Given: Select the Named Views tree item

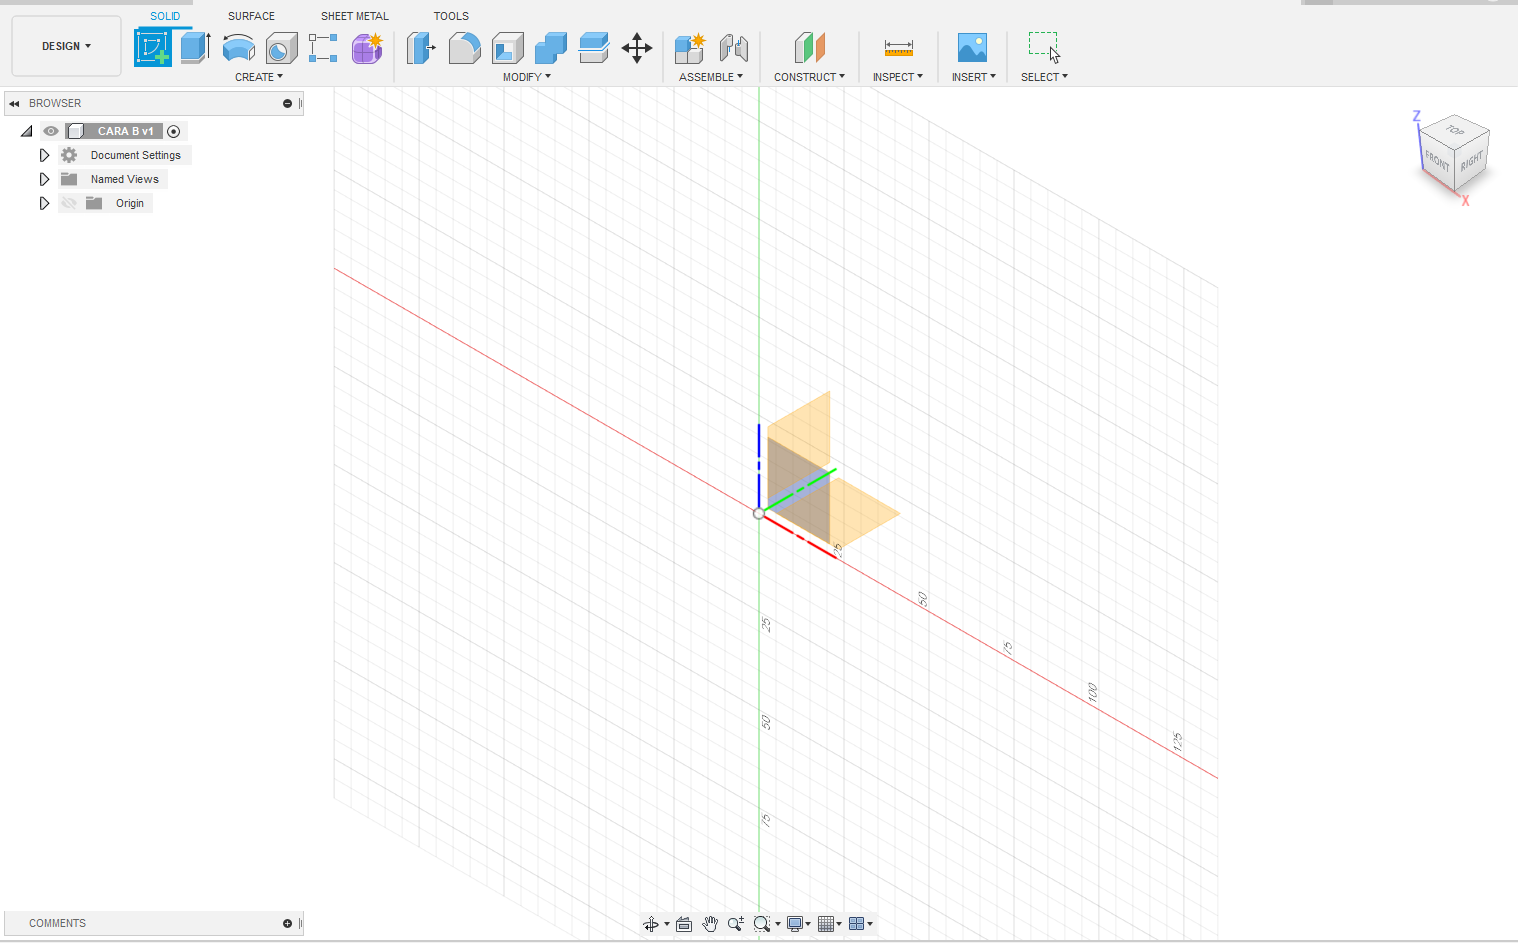Looking at the screenshot, I should [x=124, y=179].
